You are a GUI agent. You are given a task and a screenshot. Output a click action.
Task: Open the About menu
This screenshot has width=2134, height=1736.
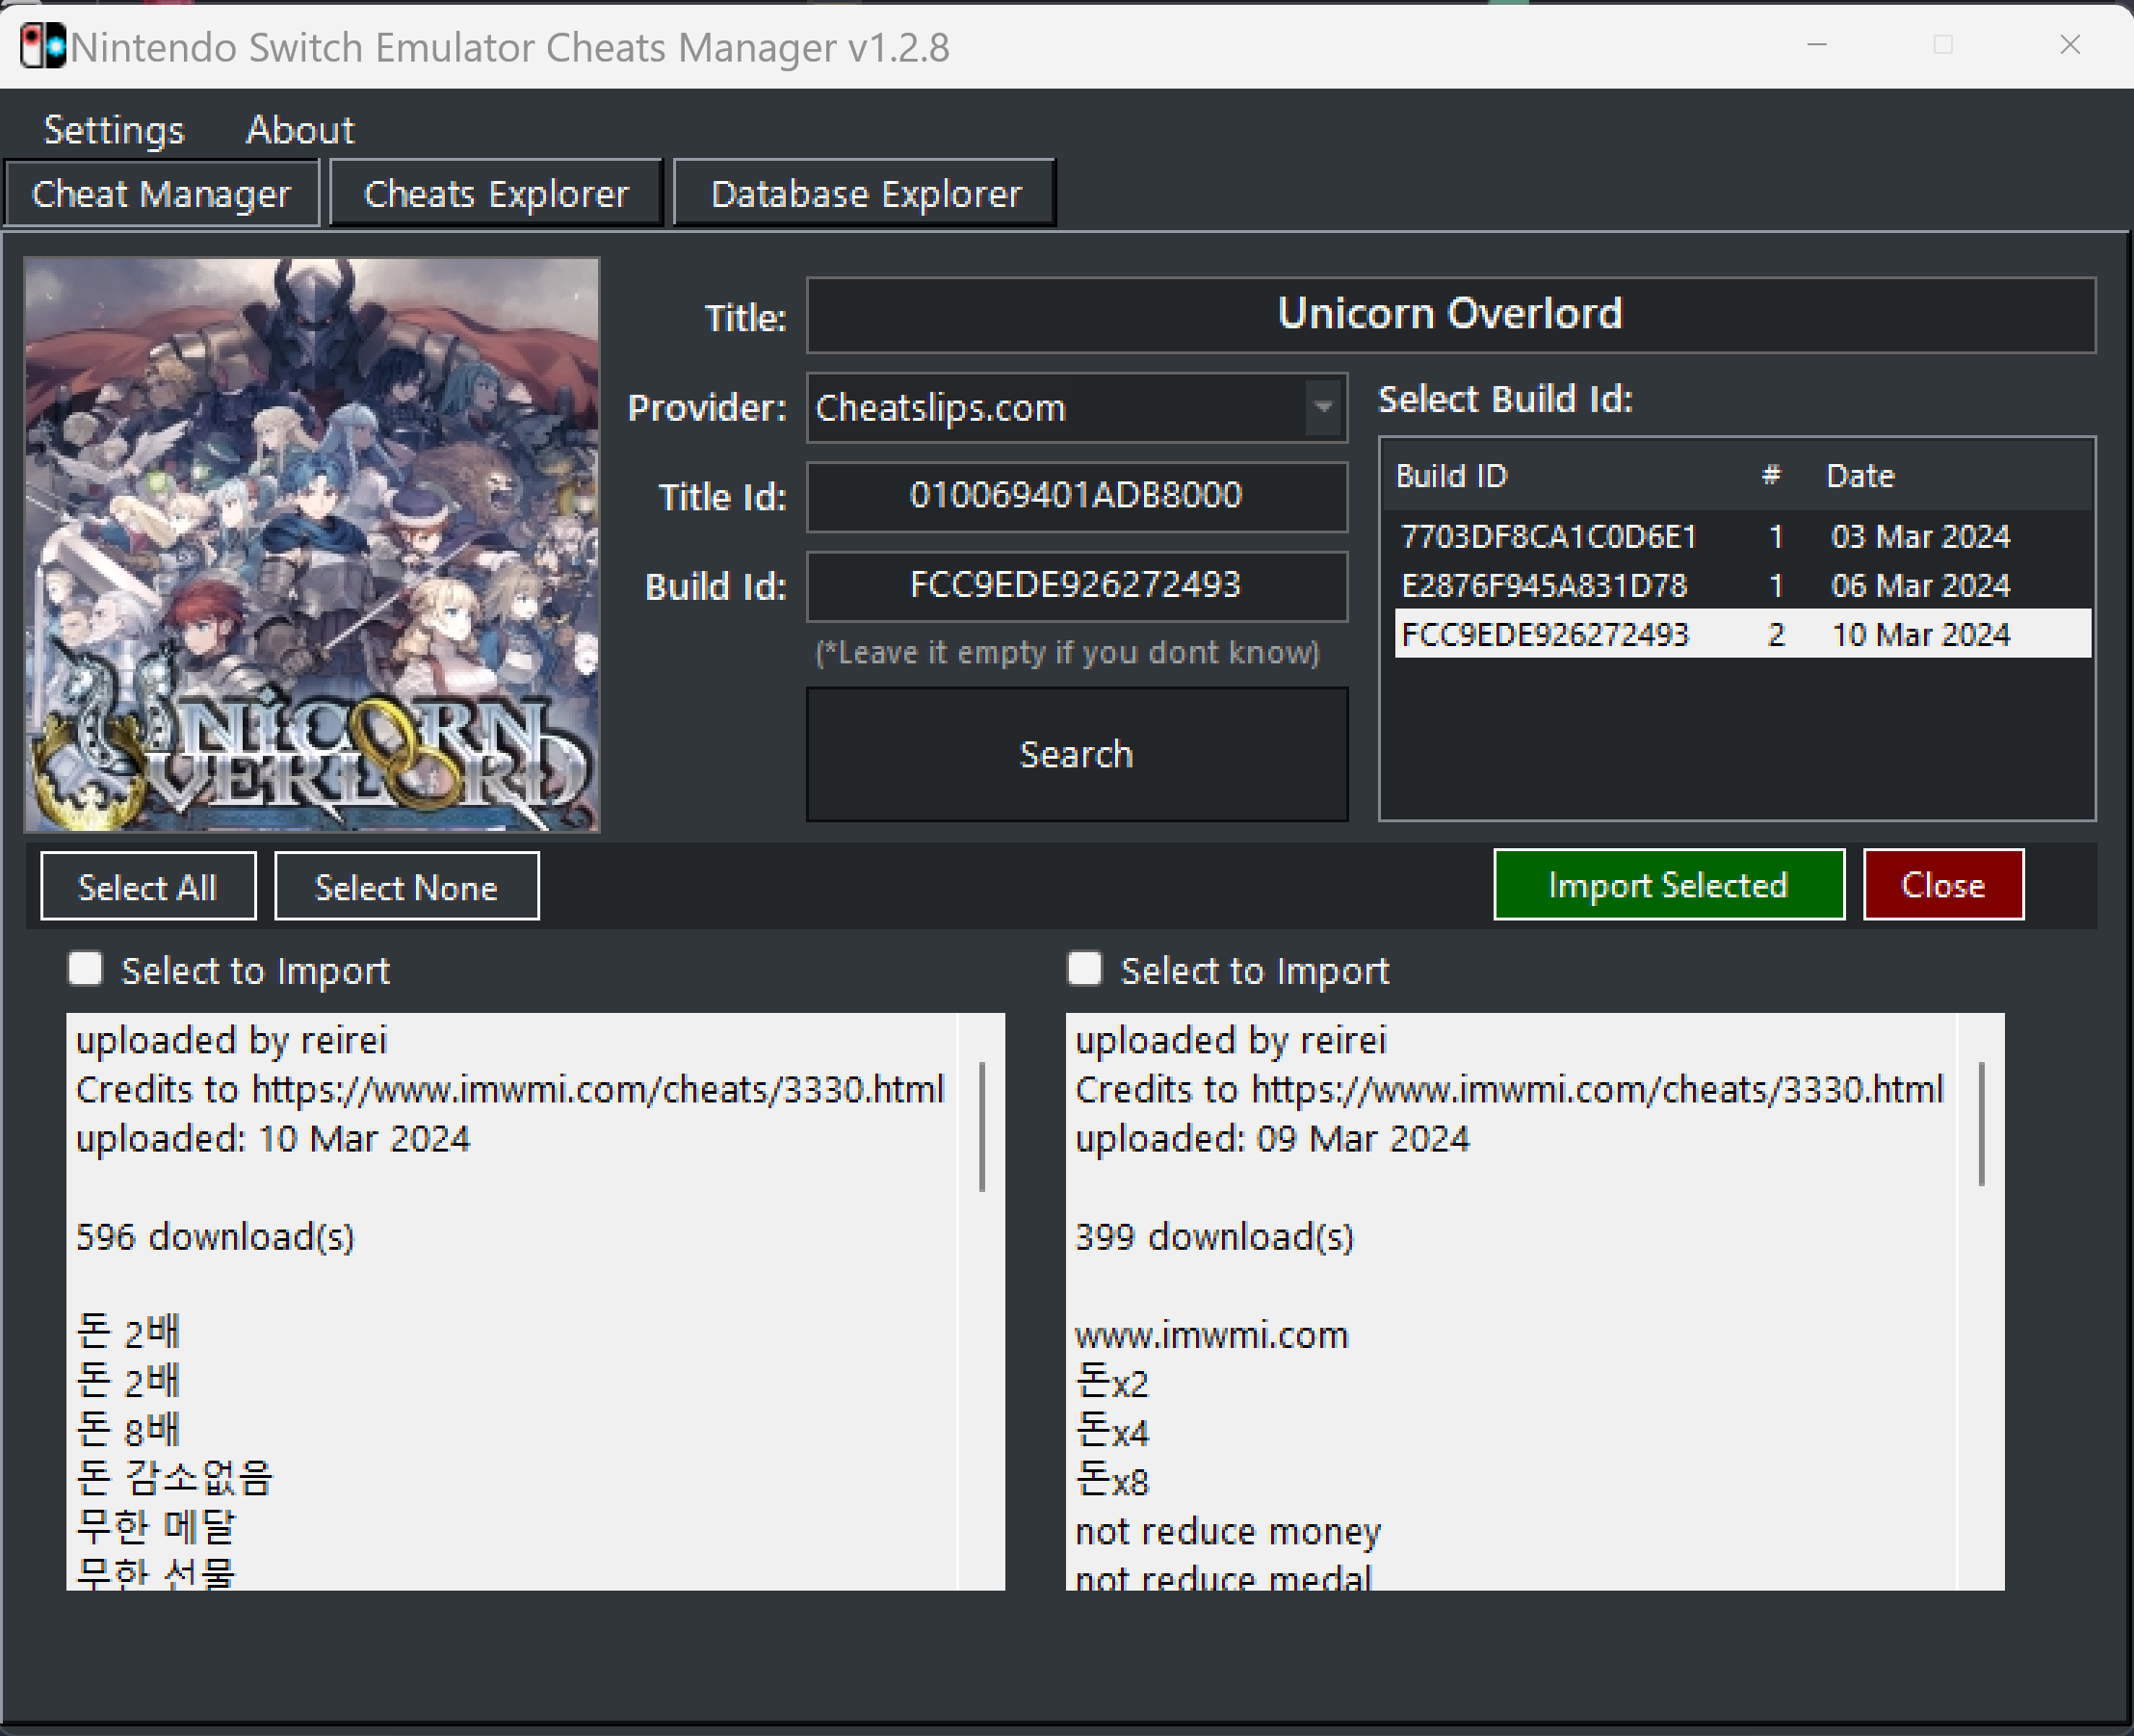point(300,130)
